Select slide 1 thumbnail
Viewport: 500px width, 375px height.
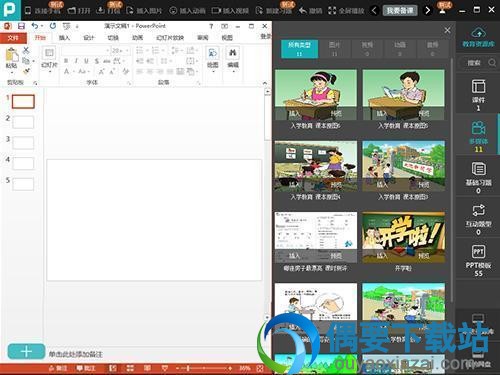pos(23,101)
